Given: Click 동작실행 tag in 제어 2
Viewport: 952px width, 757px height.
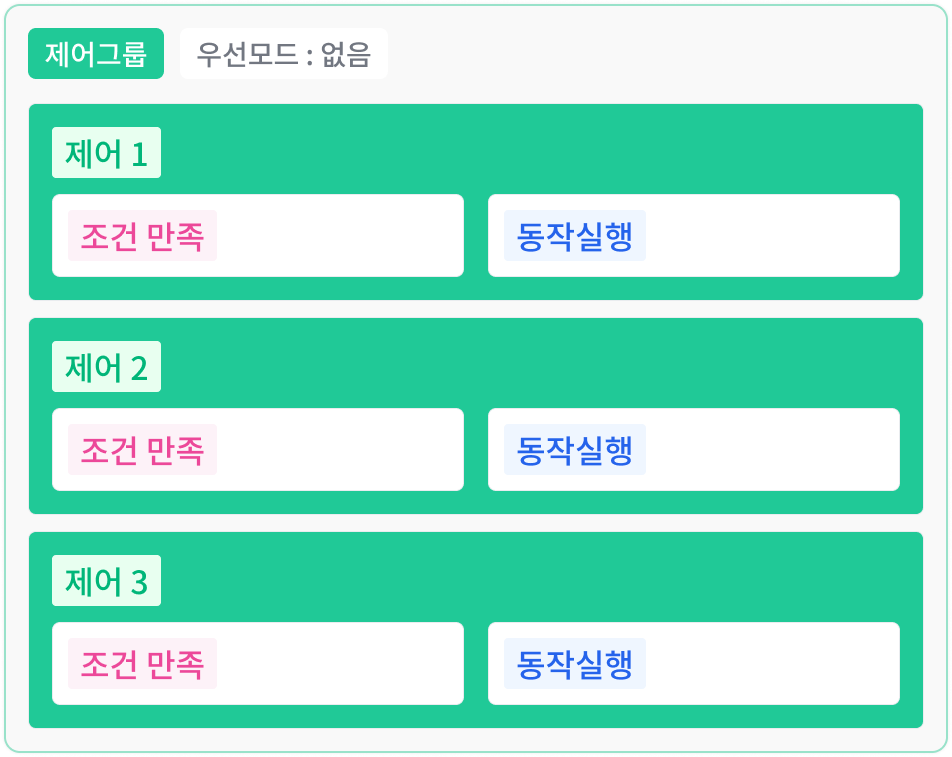Looking at the screenshot, I should pos(575,450).
